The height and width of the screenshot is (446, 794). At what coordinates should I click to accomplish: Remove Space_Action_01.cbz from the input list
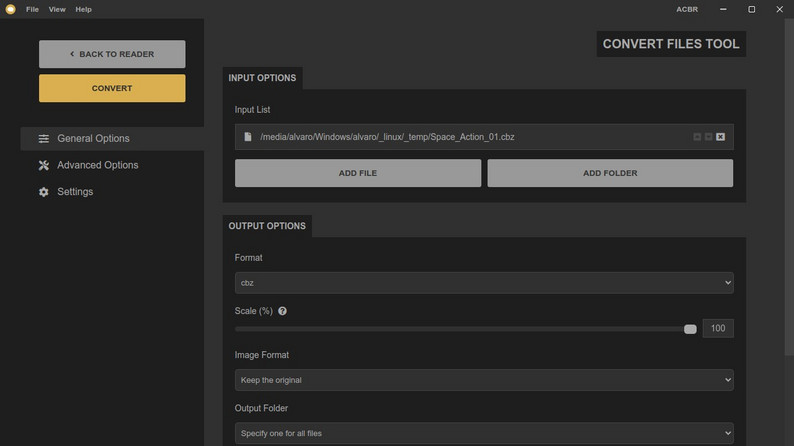pyautogui.click(x=720, y=137)
